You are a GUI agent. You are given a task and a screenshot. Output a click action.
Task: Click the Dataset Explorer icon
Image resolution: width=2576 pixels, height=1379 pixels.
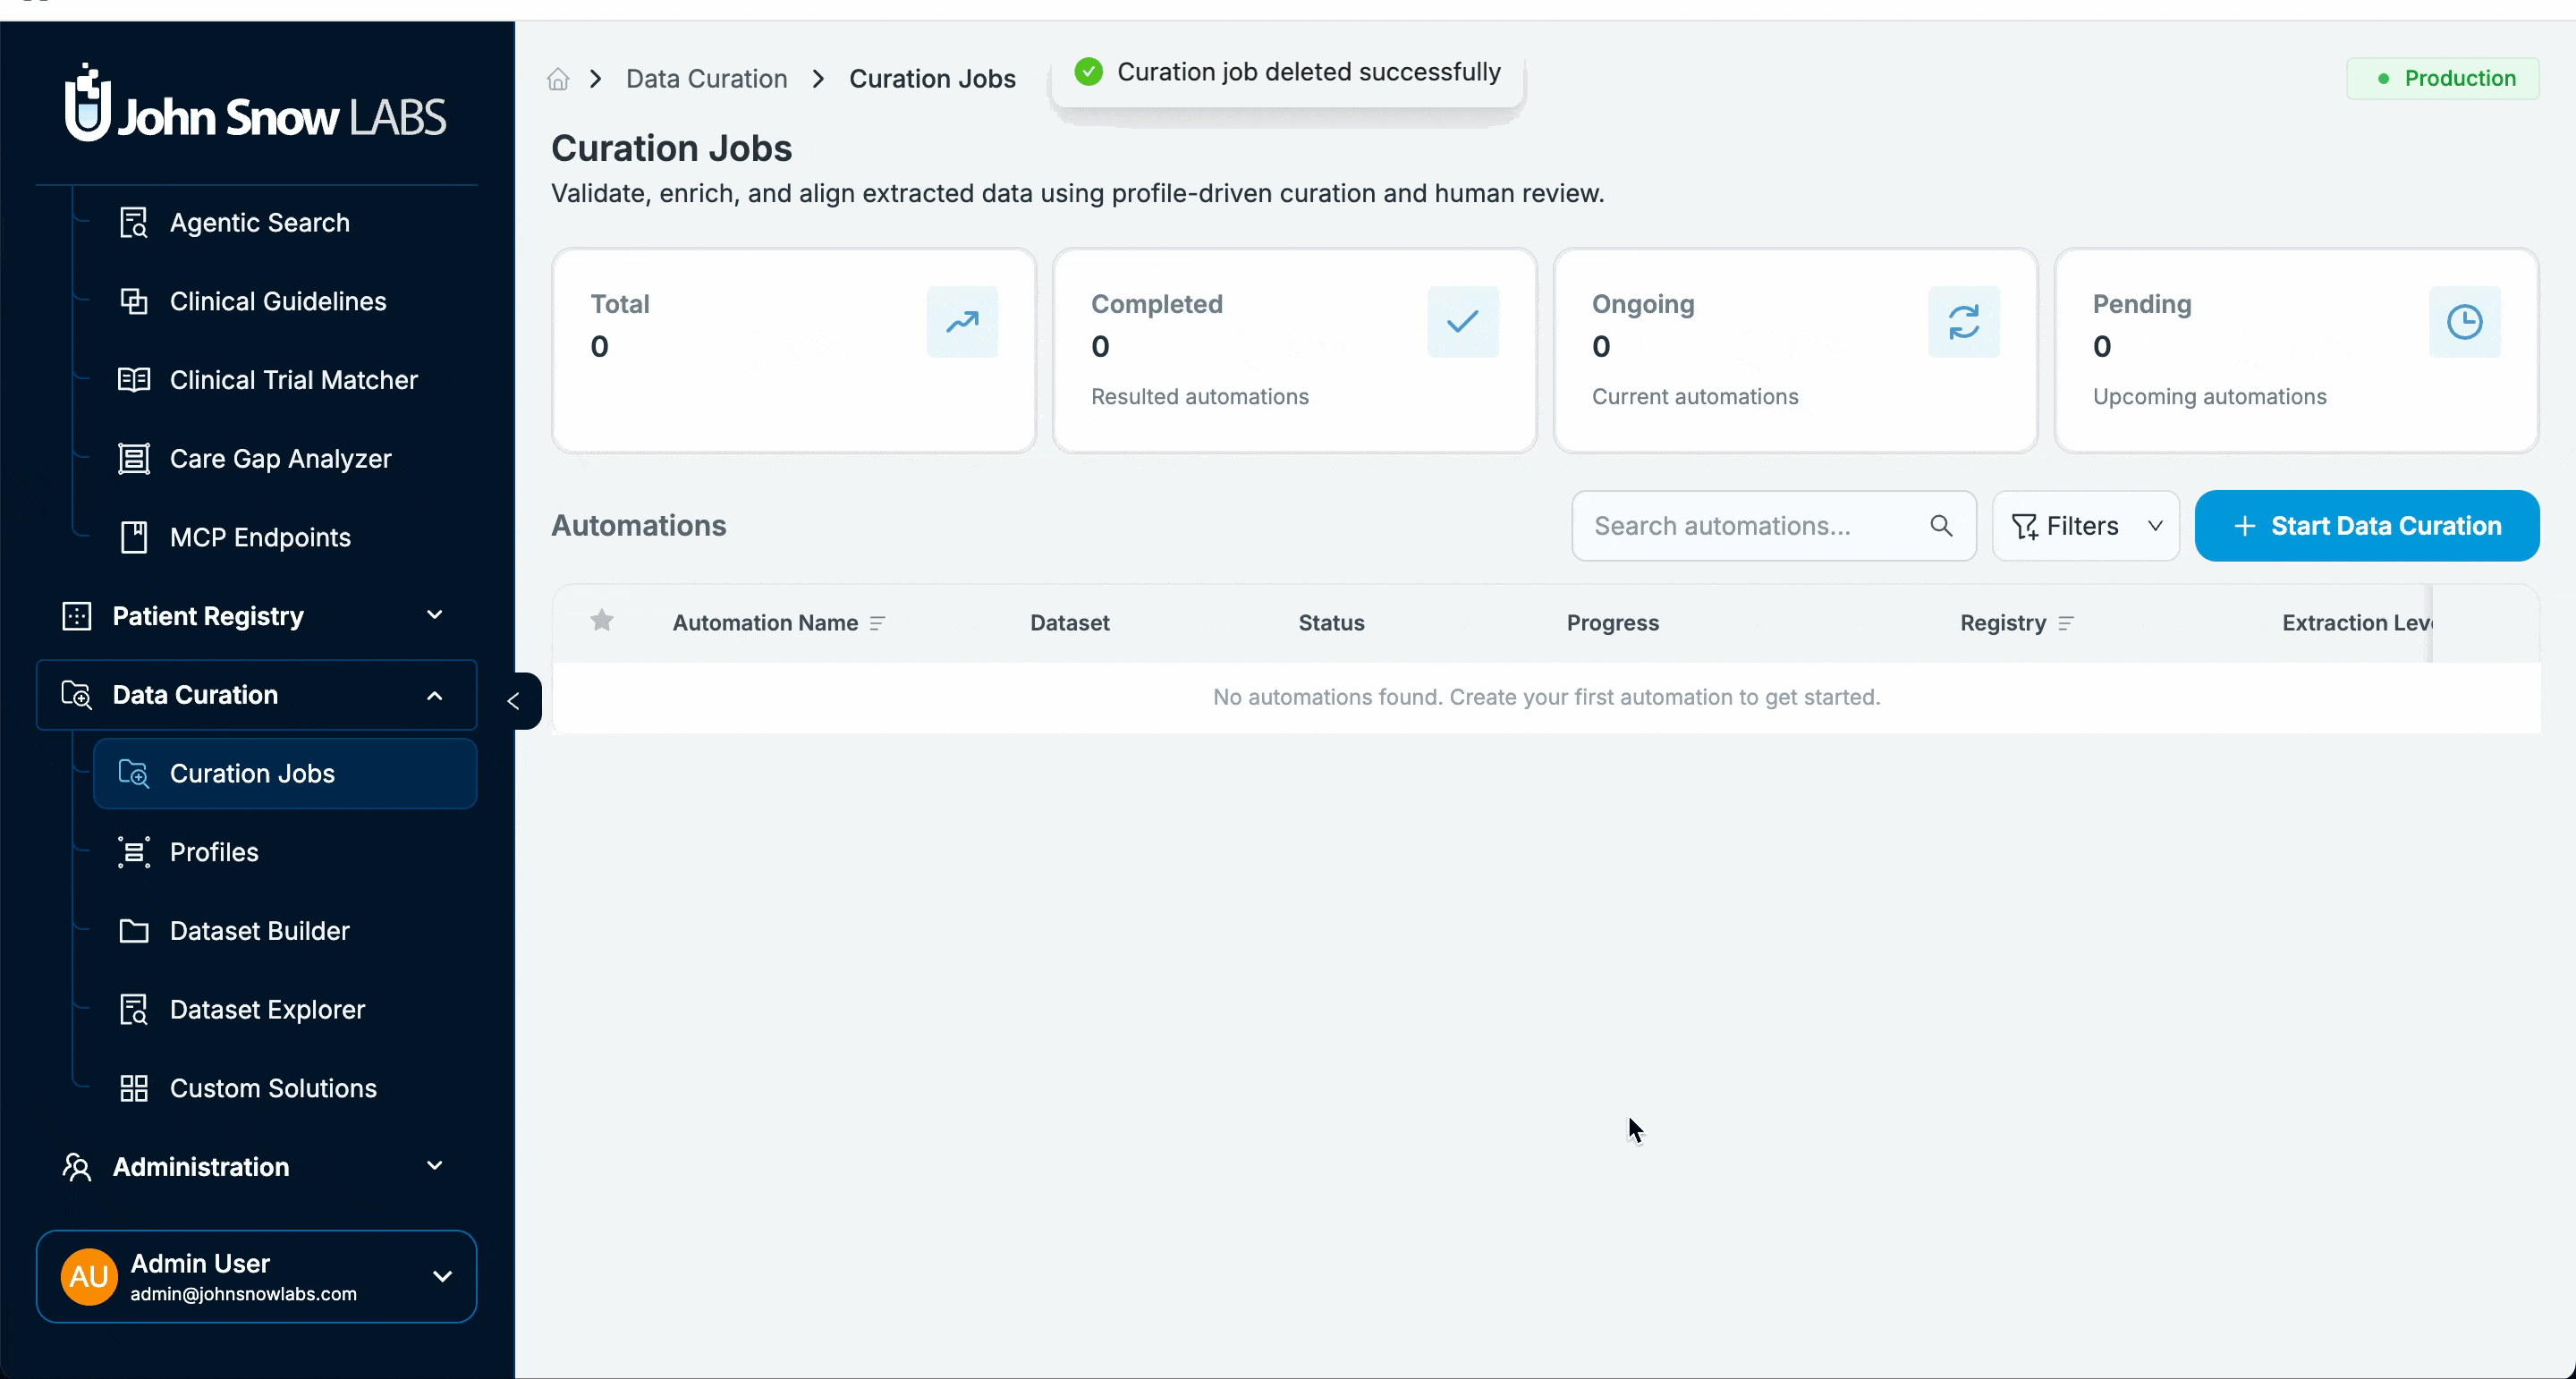coord(134,1009)
